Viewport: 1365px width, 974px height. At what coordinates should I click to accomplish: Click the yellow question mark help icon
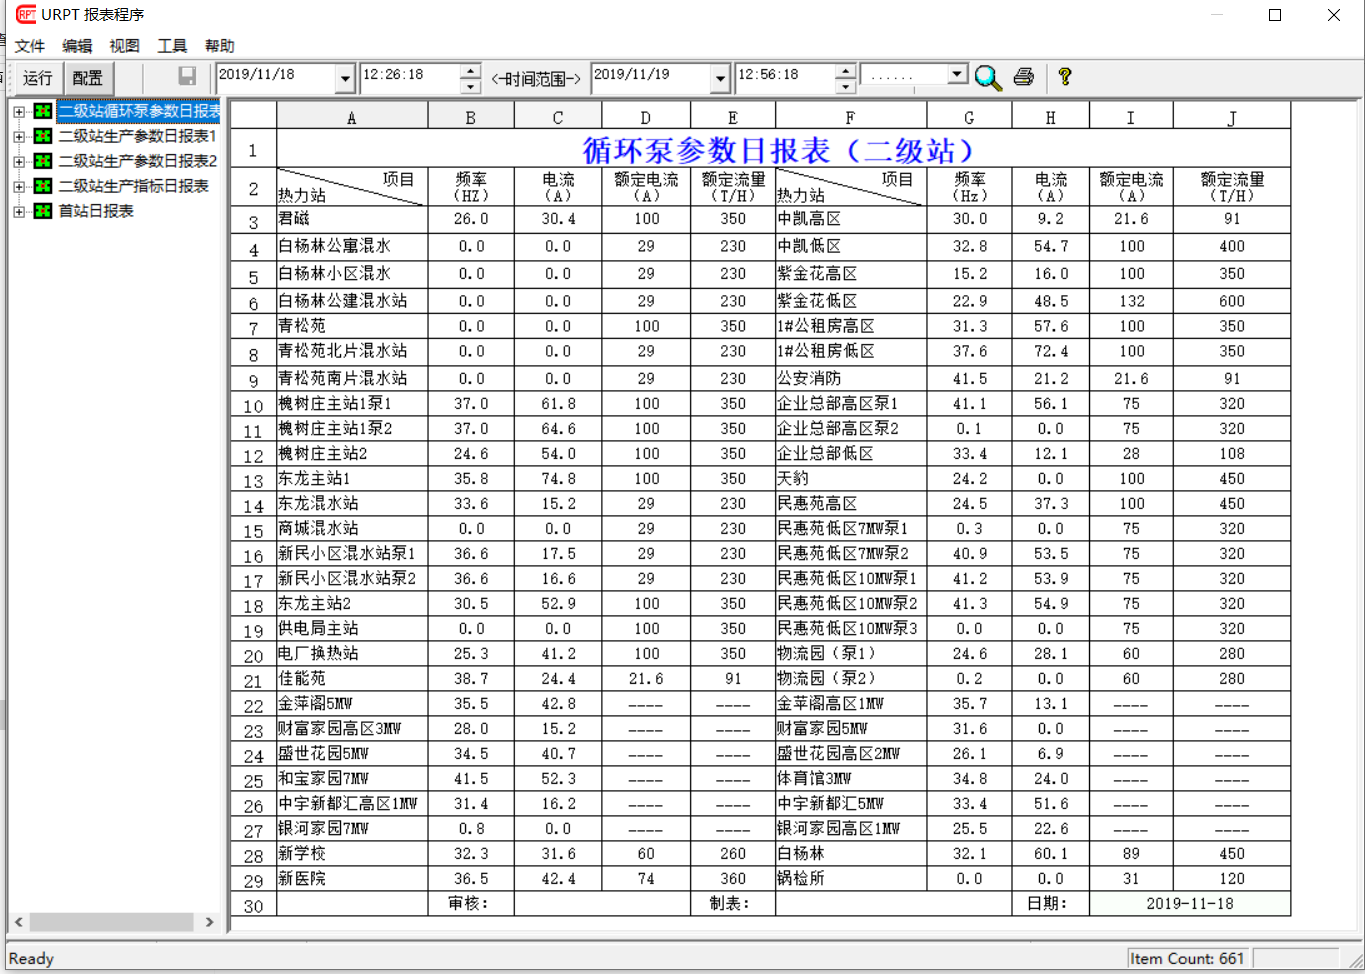[1064, 77]
